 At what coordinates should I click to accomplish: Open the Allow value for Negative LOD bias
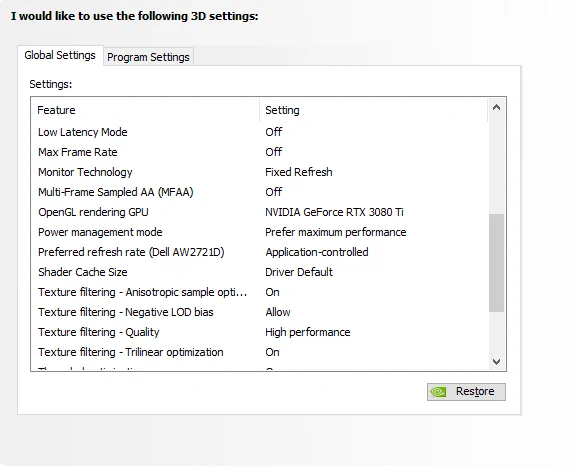(x=278, y=312)
